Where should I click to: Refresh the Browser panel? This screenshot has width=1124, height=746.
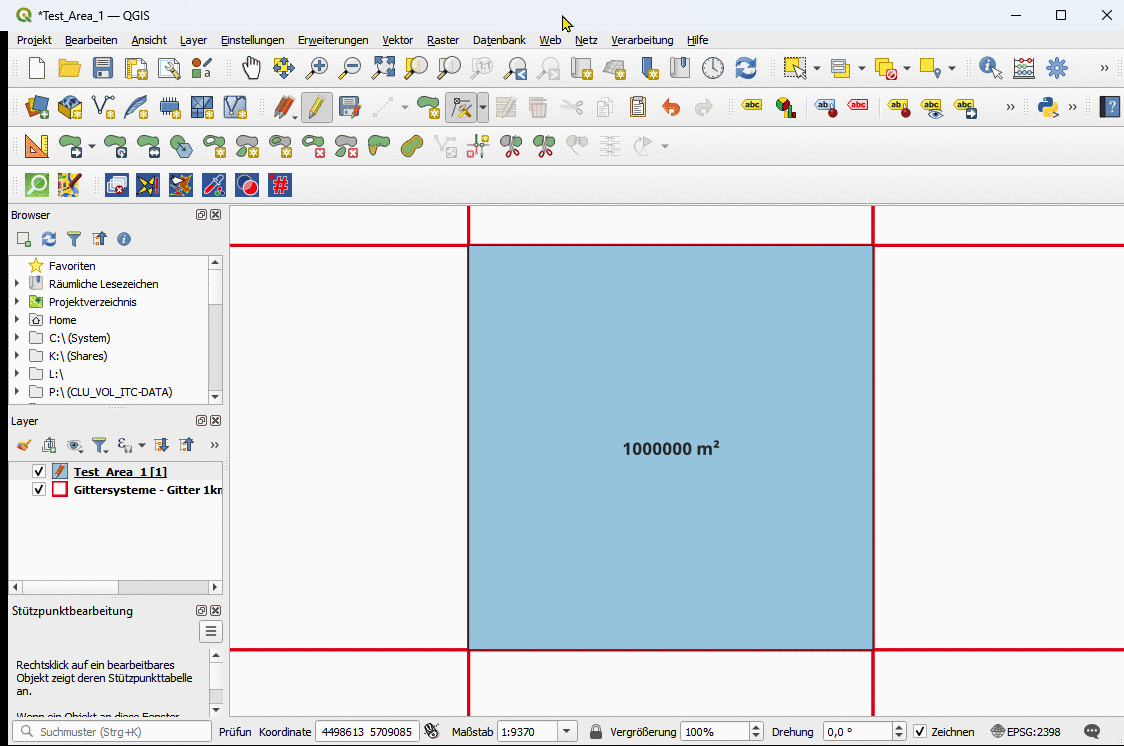click(49, 239)
